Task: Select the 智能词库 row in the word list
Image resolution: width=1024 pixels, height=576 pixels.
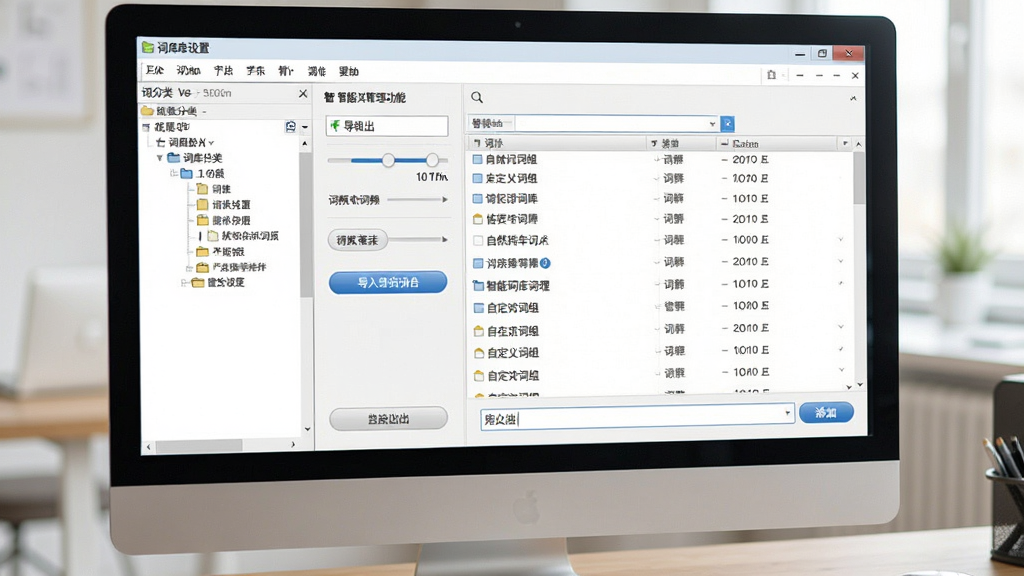Action: (x=658, y=285)
